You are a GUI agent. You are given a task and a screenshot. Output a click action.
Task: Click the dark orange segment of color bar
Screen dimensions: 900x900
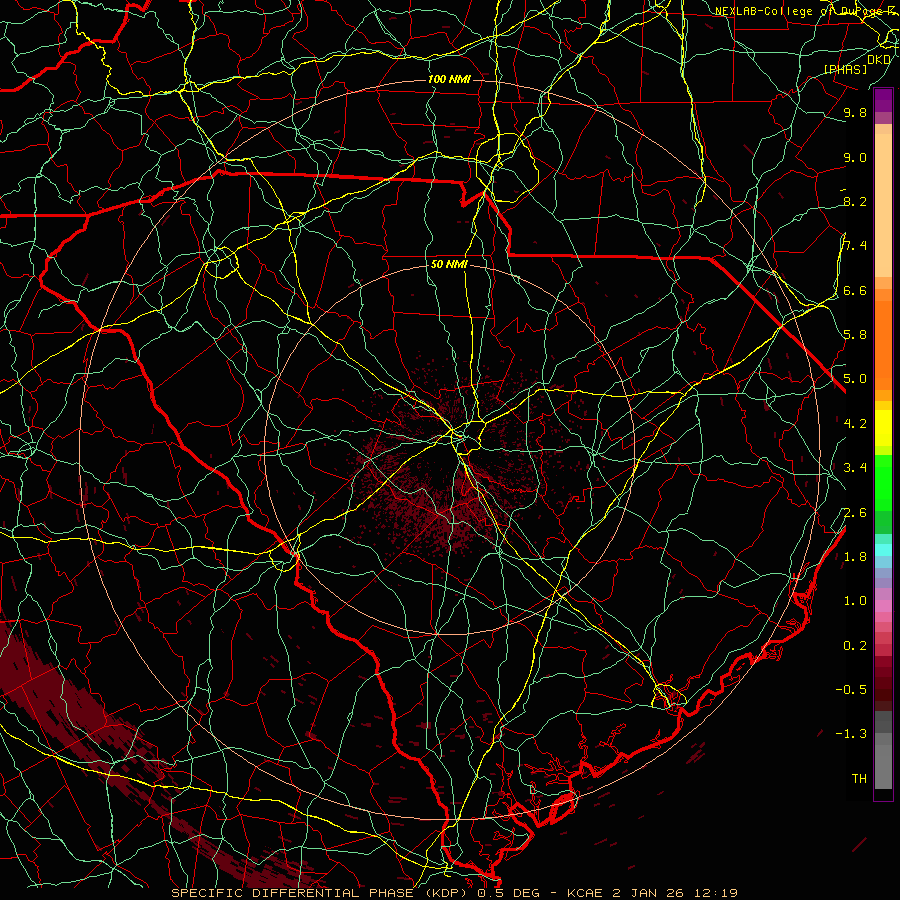click(x=883, y=344)
